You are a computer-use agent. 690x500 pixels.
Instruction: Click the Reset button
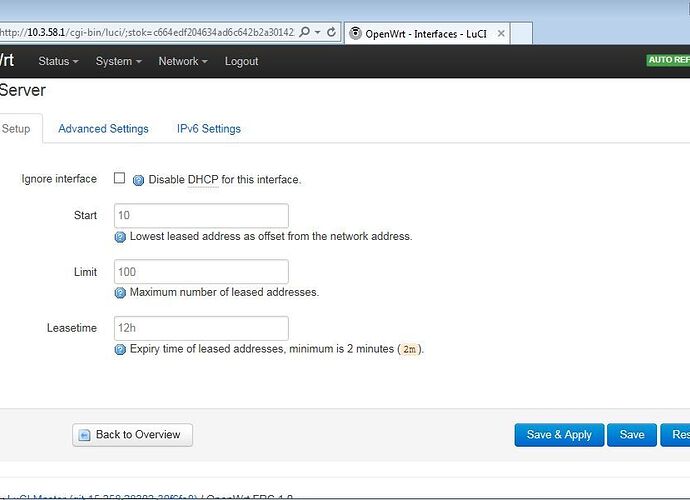(676, 435)
